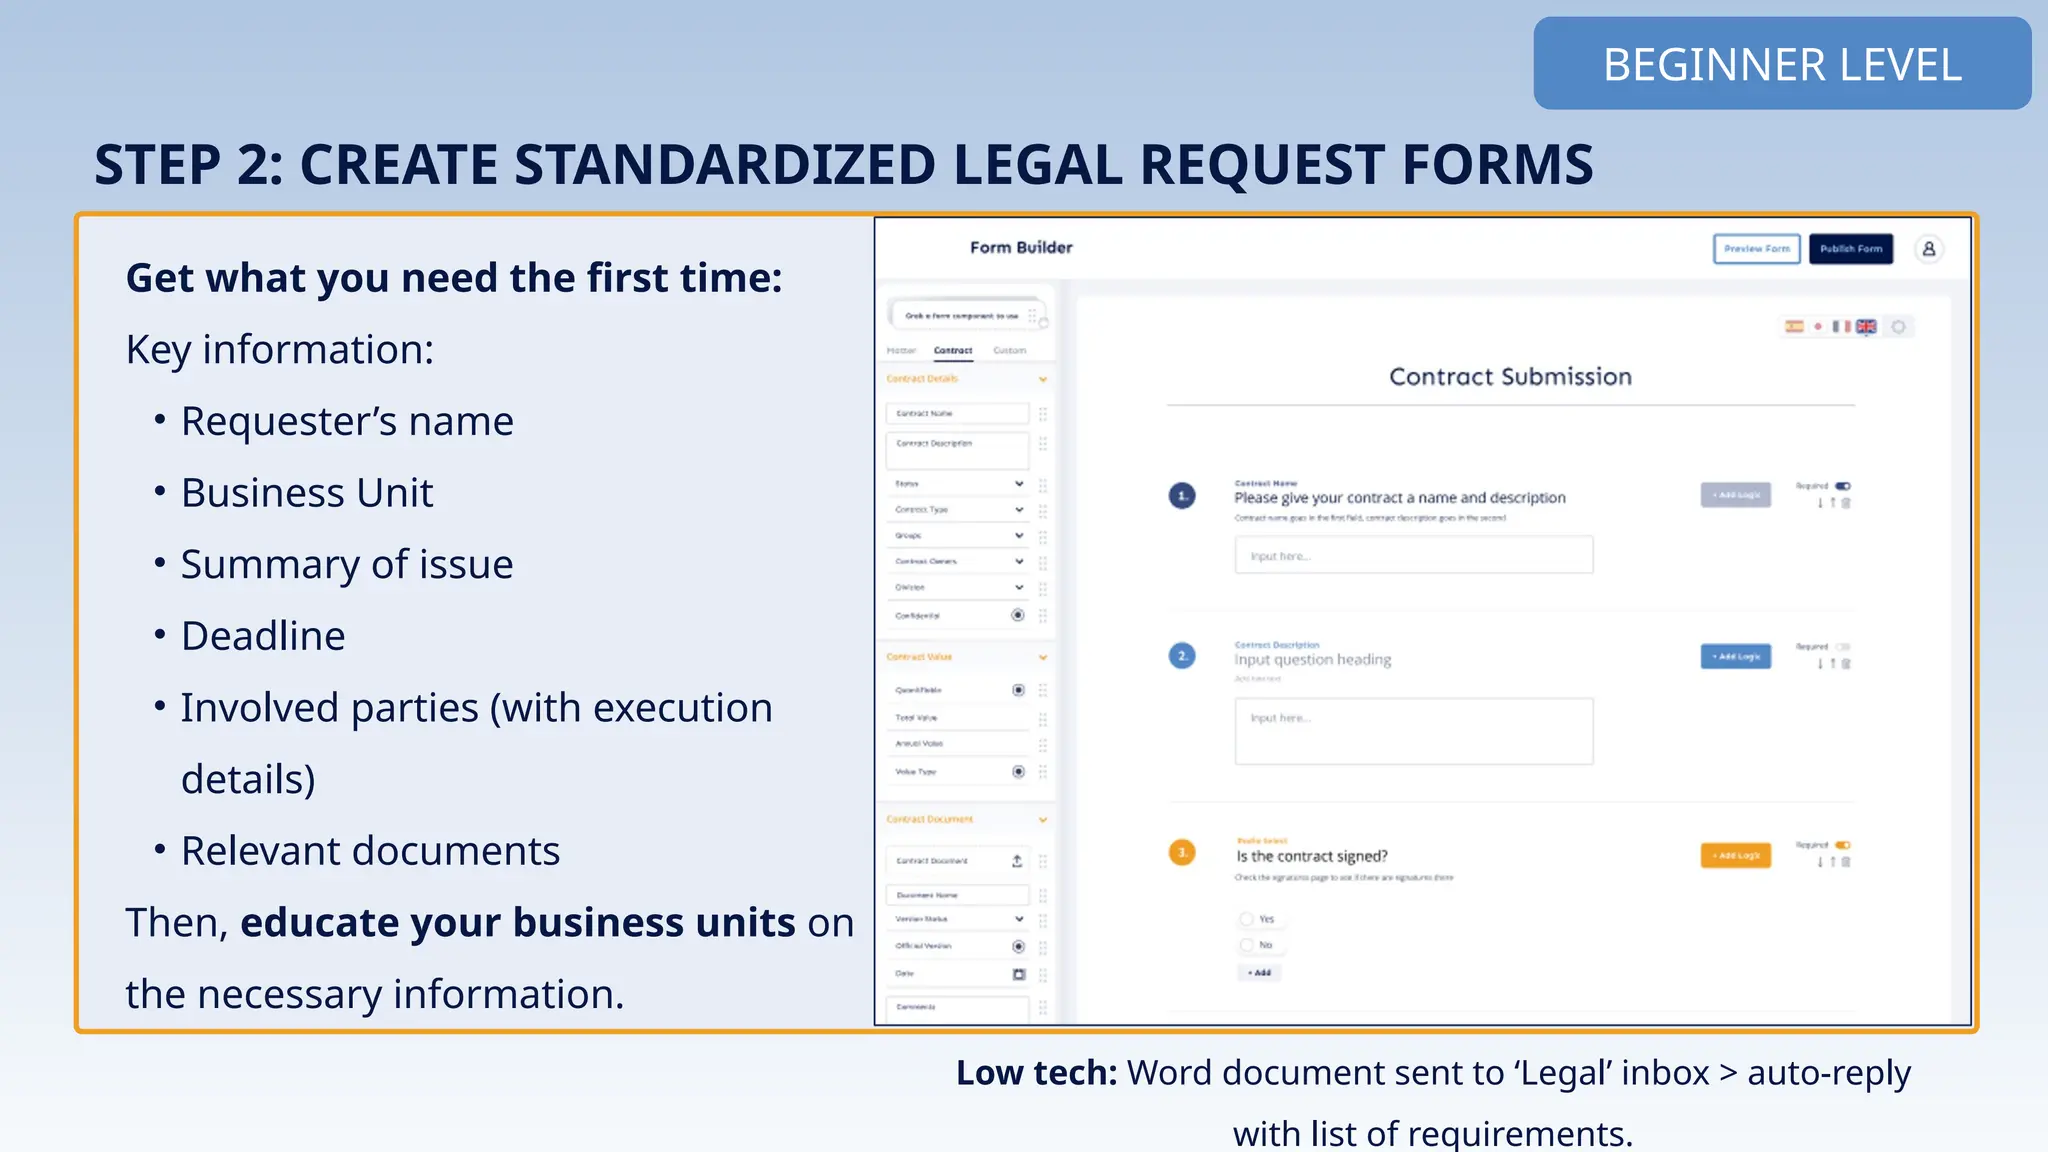Screen dimensions: 2048x1152
Task: Open the Contract Owners dropdown component
Action: click(958, 562)
